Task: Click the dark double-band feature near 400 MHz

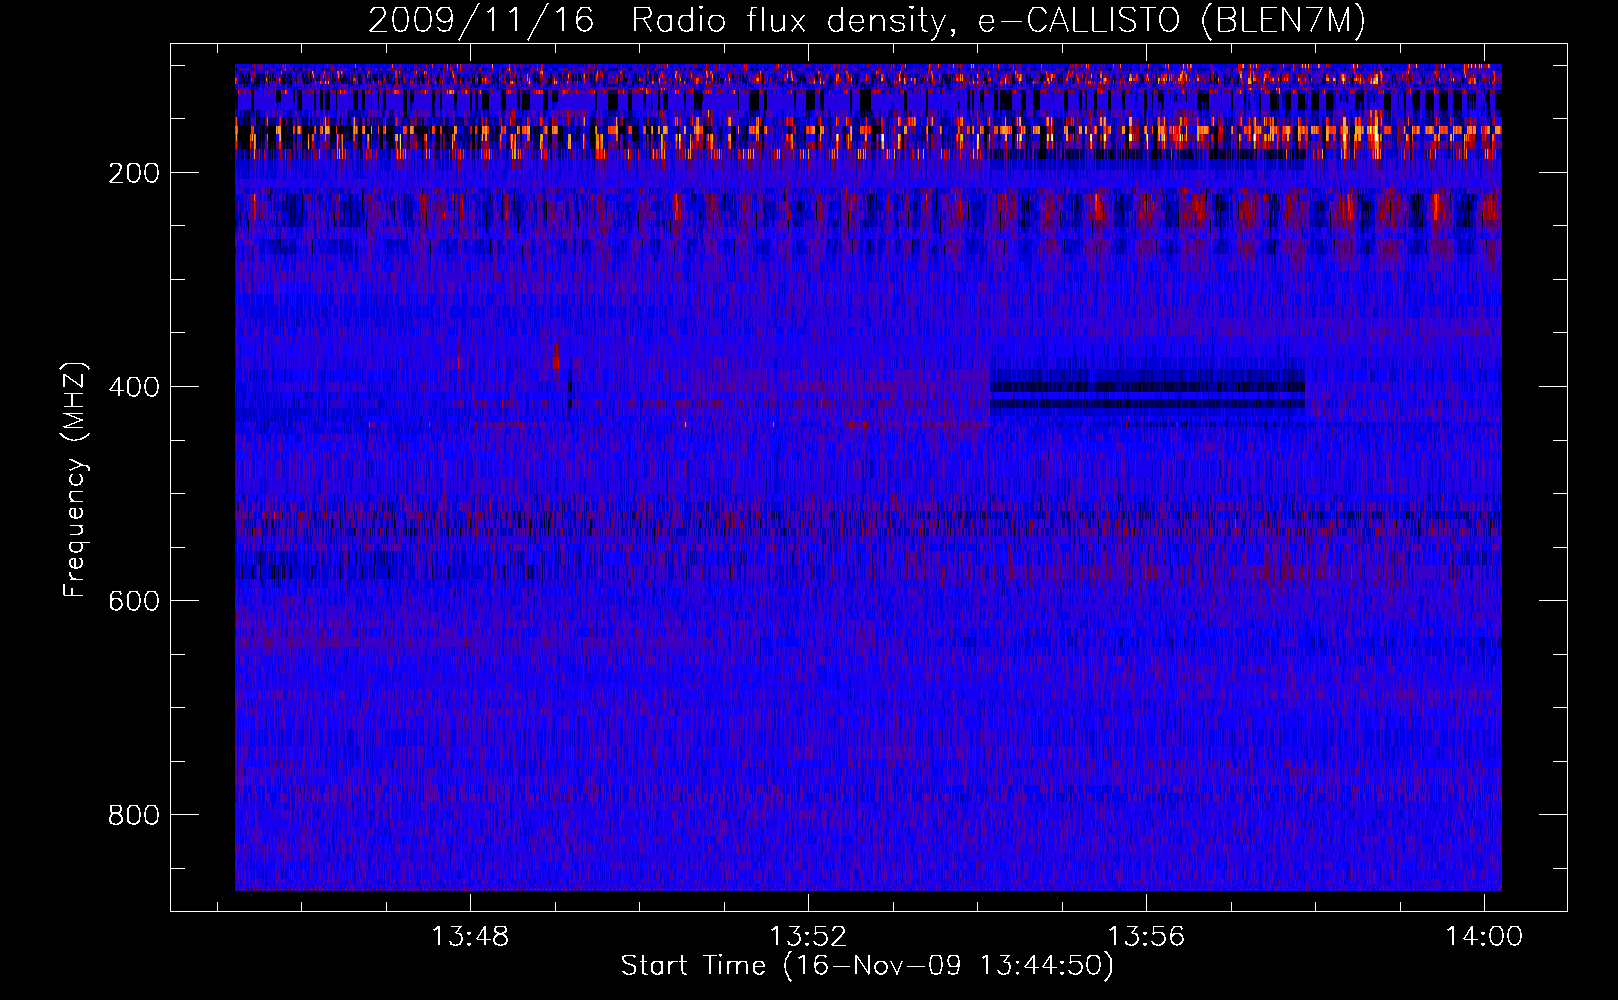Action: (1147, 394)
